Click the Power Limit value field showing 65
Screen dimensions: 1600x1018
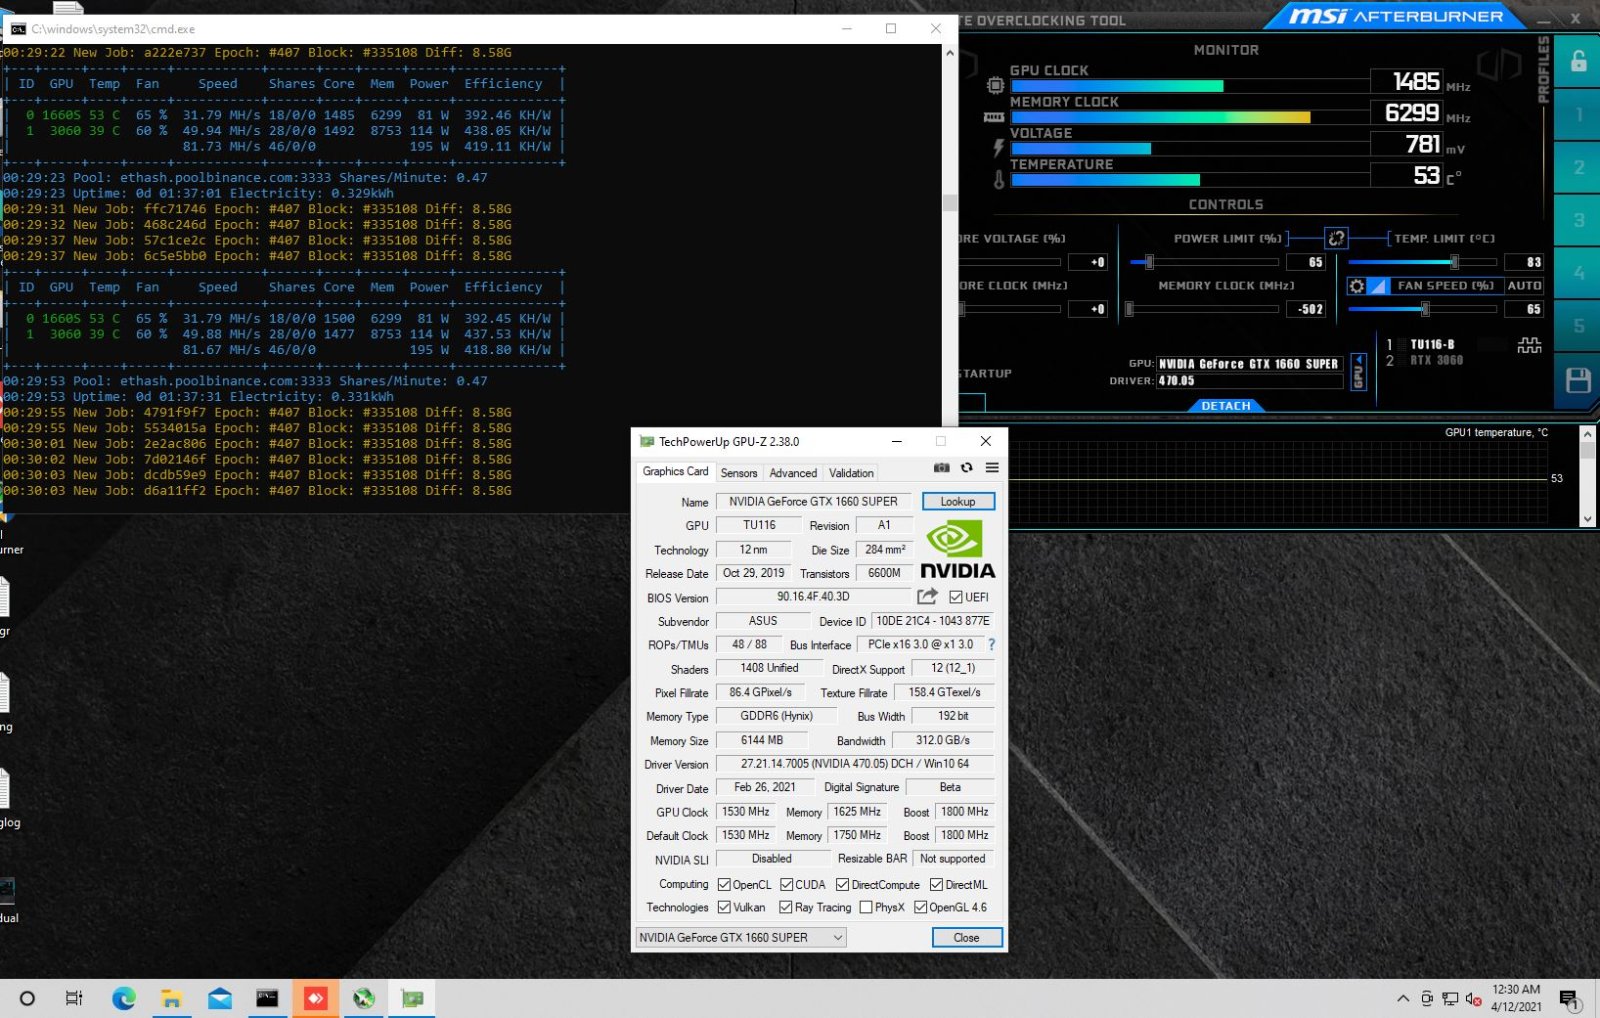pos(1307,262)
